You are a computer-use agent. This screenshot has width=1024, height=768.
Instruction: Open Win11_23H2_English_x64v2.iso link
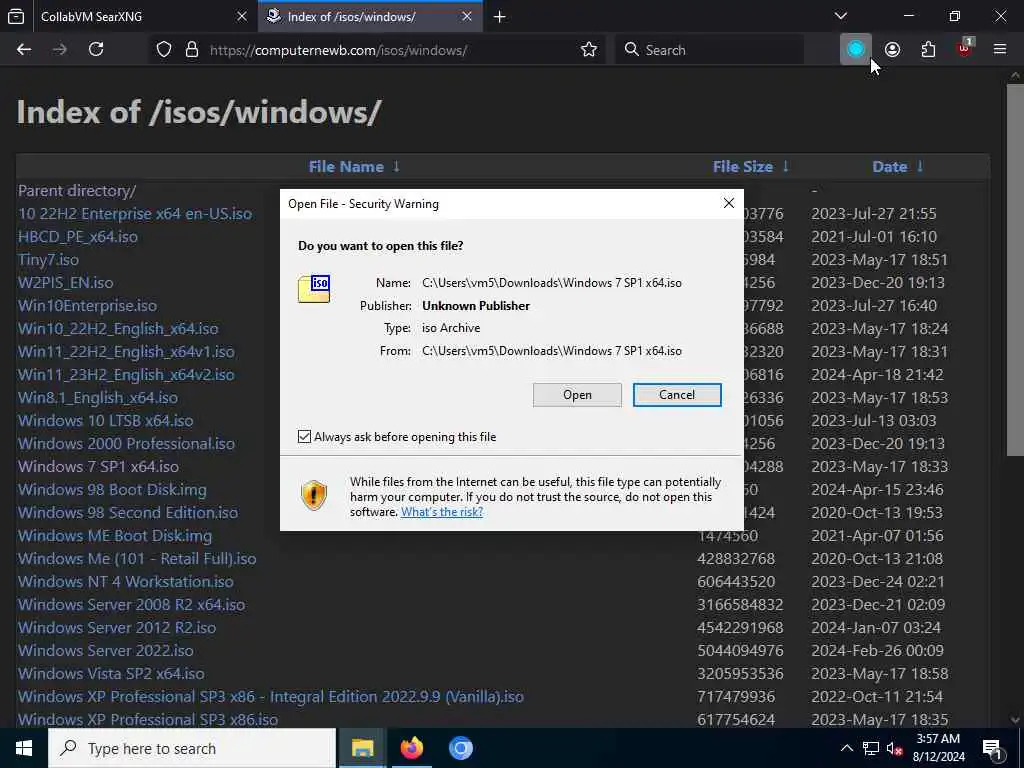click(126, 375)
